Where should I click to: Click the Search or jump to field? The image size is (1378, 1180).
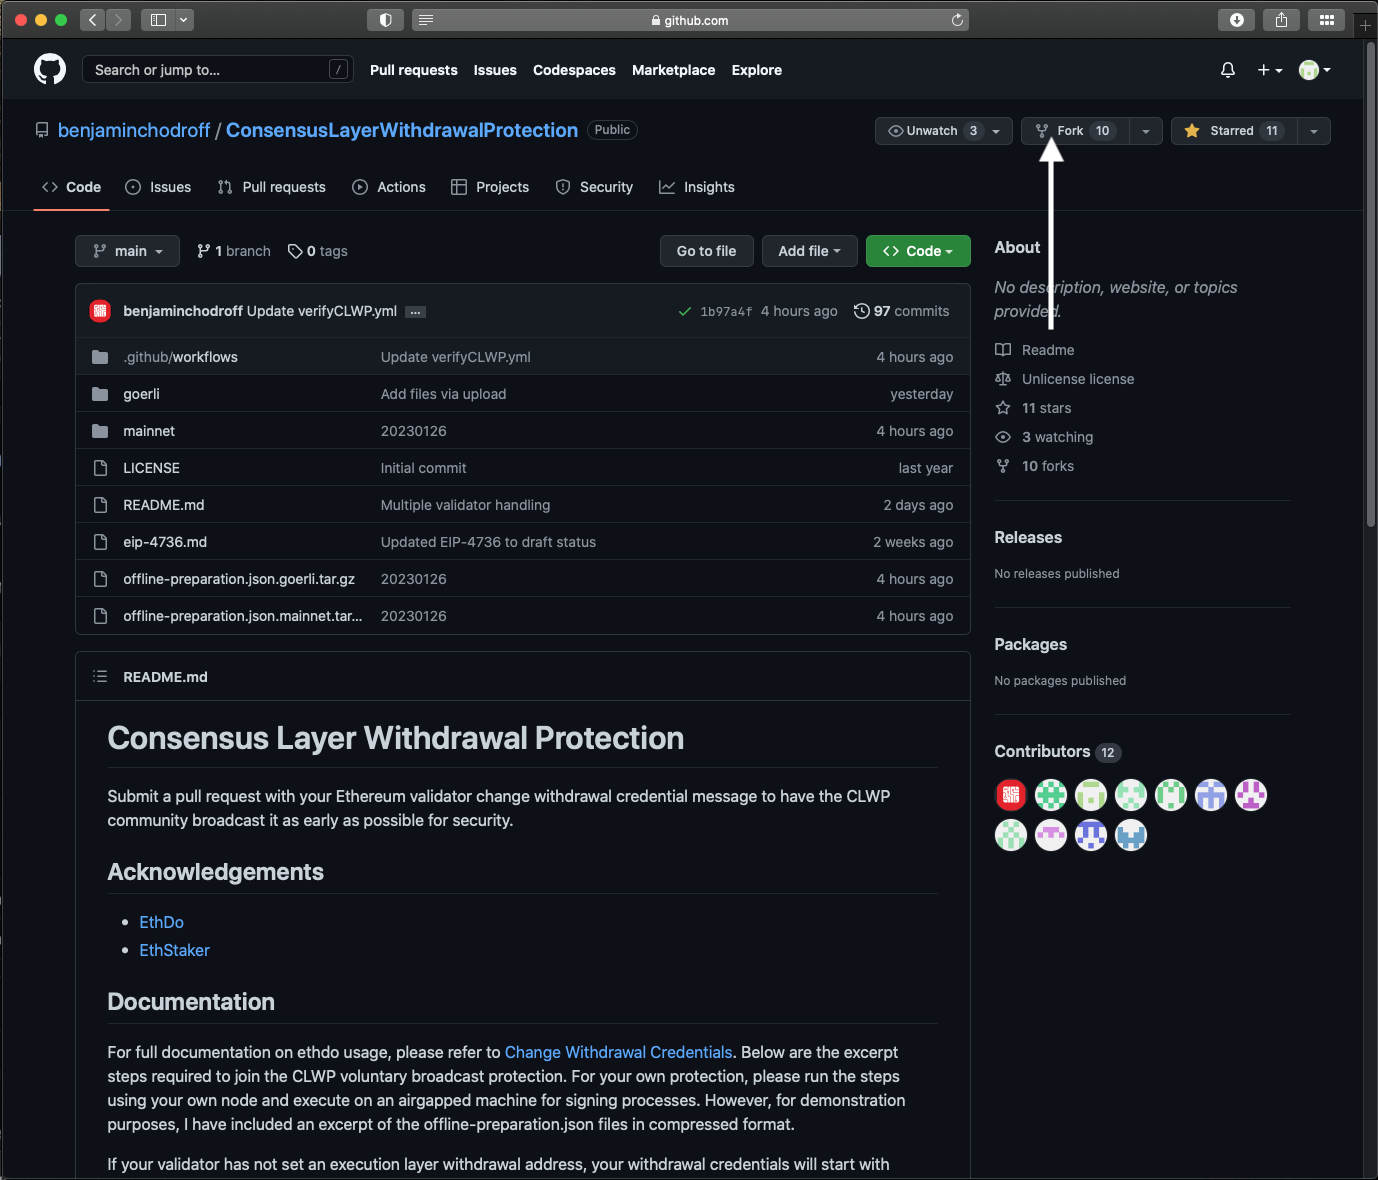[217, 70]
